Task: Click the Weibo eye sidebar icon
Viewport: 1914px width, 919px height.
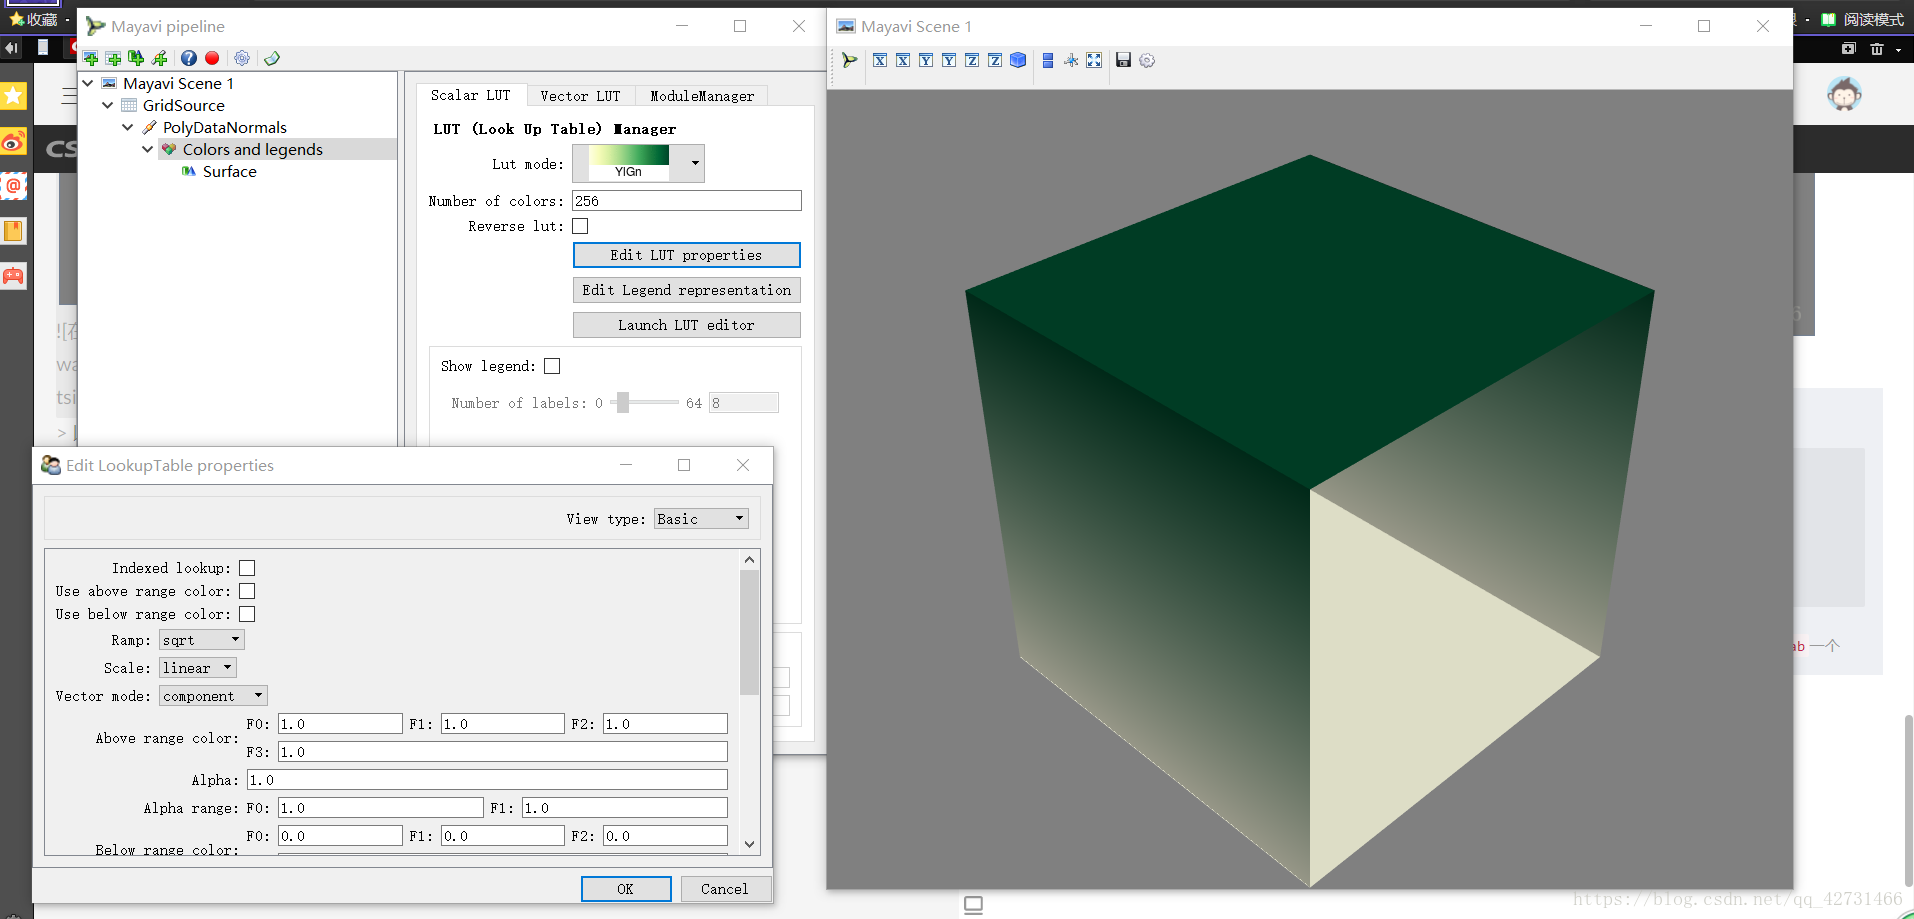Action: [13, 142]
